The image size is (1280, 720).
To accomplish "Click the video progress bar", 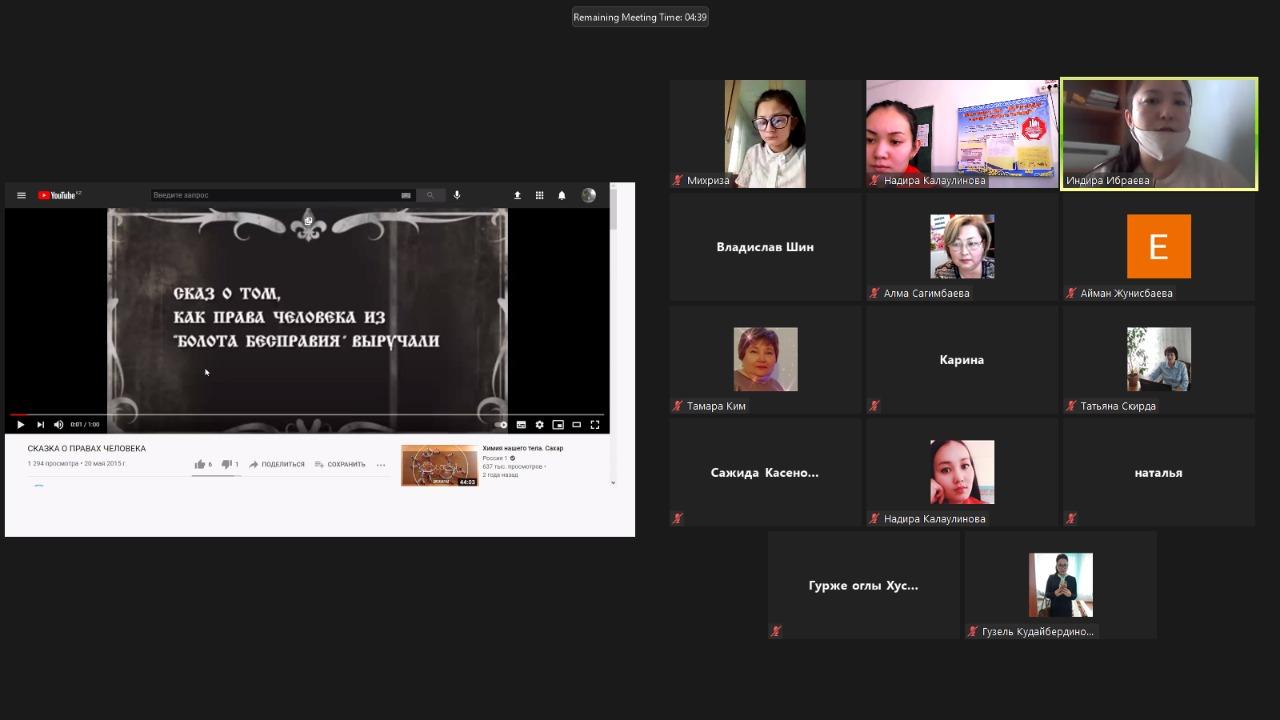I will [x=300, y=414].
